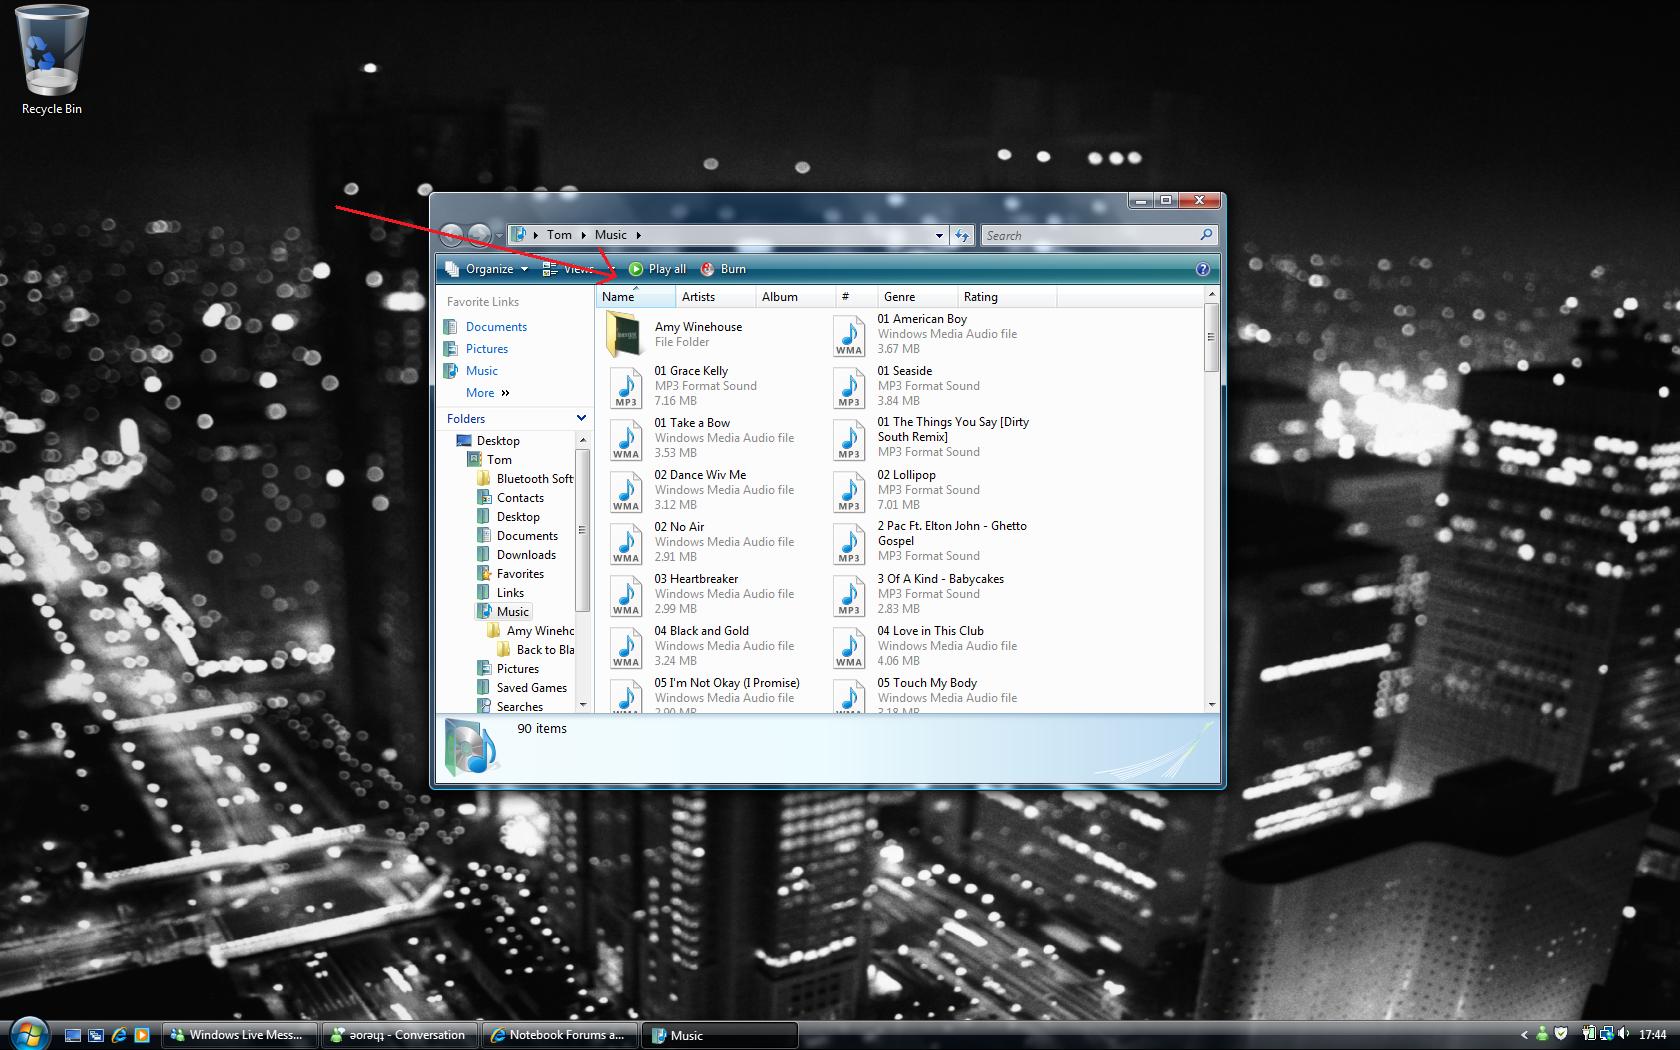Click Show Desktop in Quick Launch
The height and width of the screenshot is (1050, 1680).
pos(72,1035)
